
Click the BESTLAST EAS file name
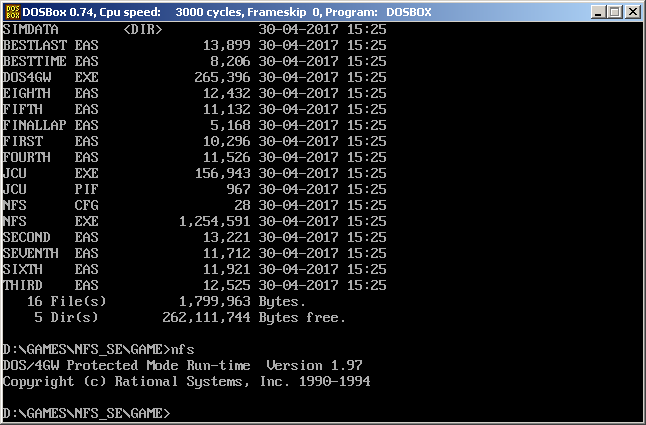pyautogui.click(x=51, y=45)
